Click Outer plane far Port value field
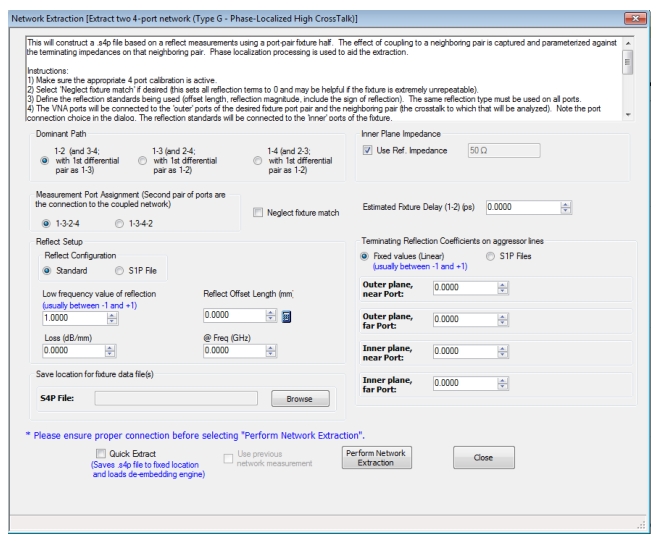Viewport: 659px width, 542px height. [x=465, y=319]
